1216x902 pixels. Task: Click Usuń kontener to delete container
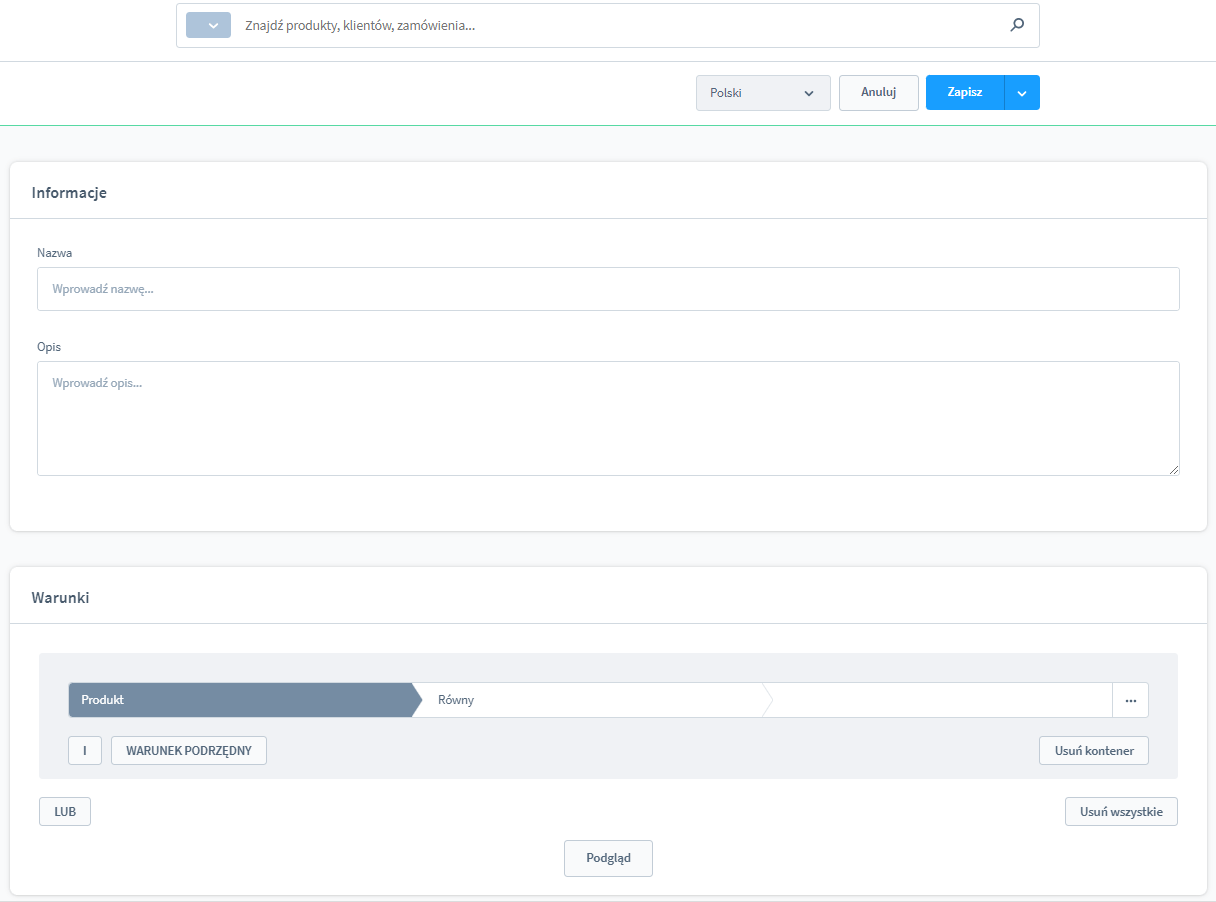[1094, 751]
